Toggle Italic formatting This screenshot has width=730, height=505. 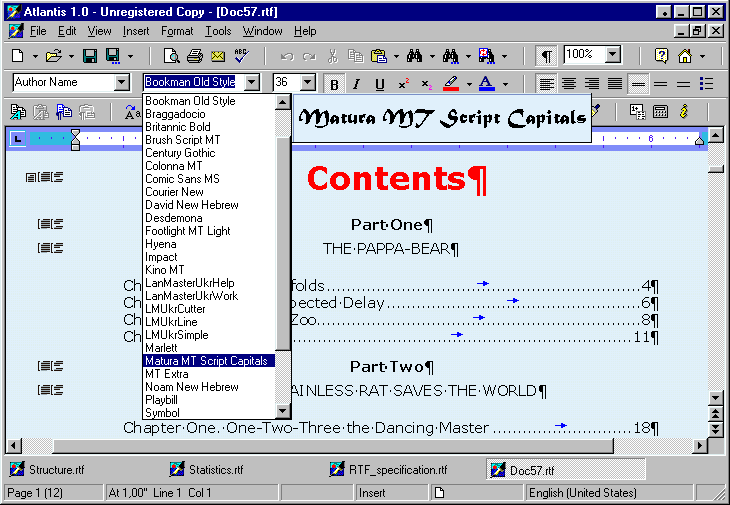coord(356,84)
